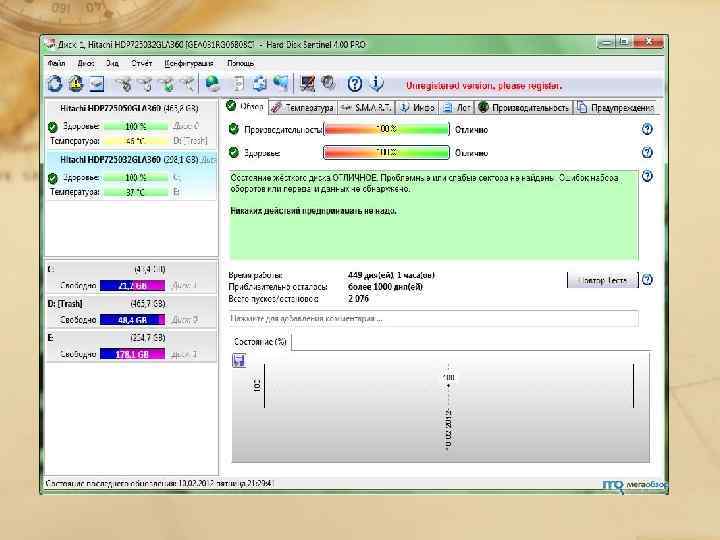Click the Здоровье 100% gradient bar in overview

386,152
